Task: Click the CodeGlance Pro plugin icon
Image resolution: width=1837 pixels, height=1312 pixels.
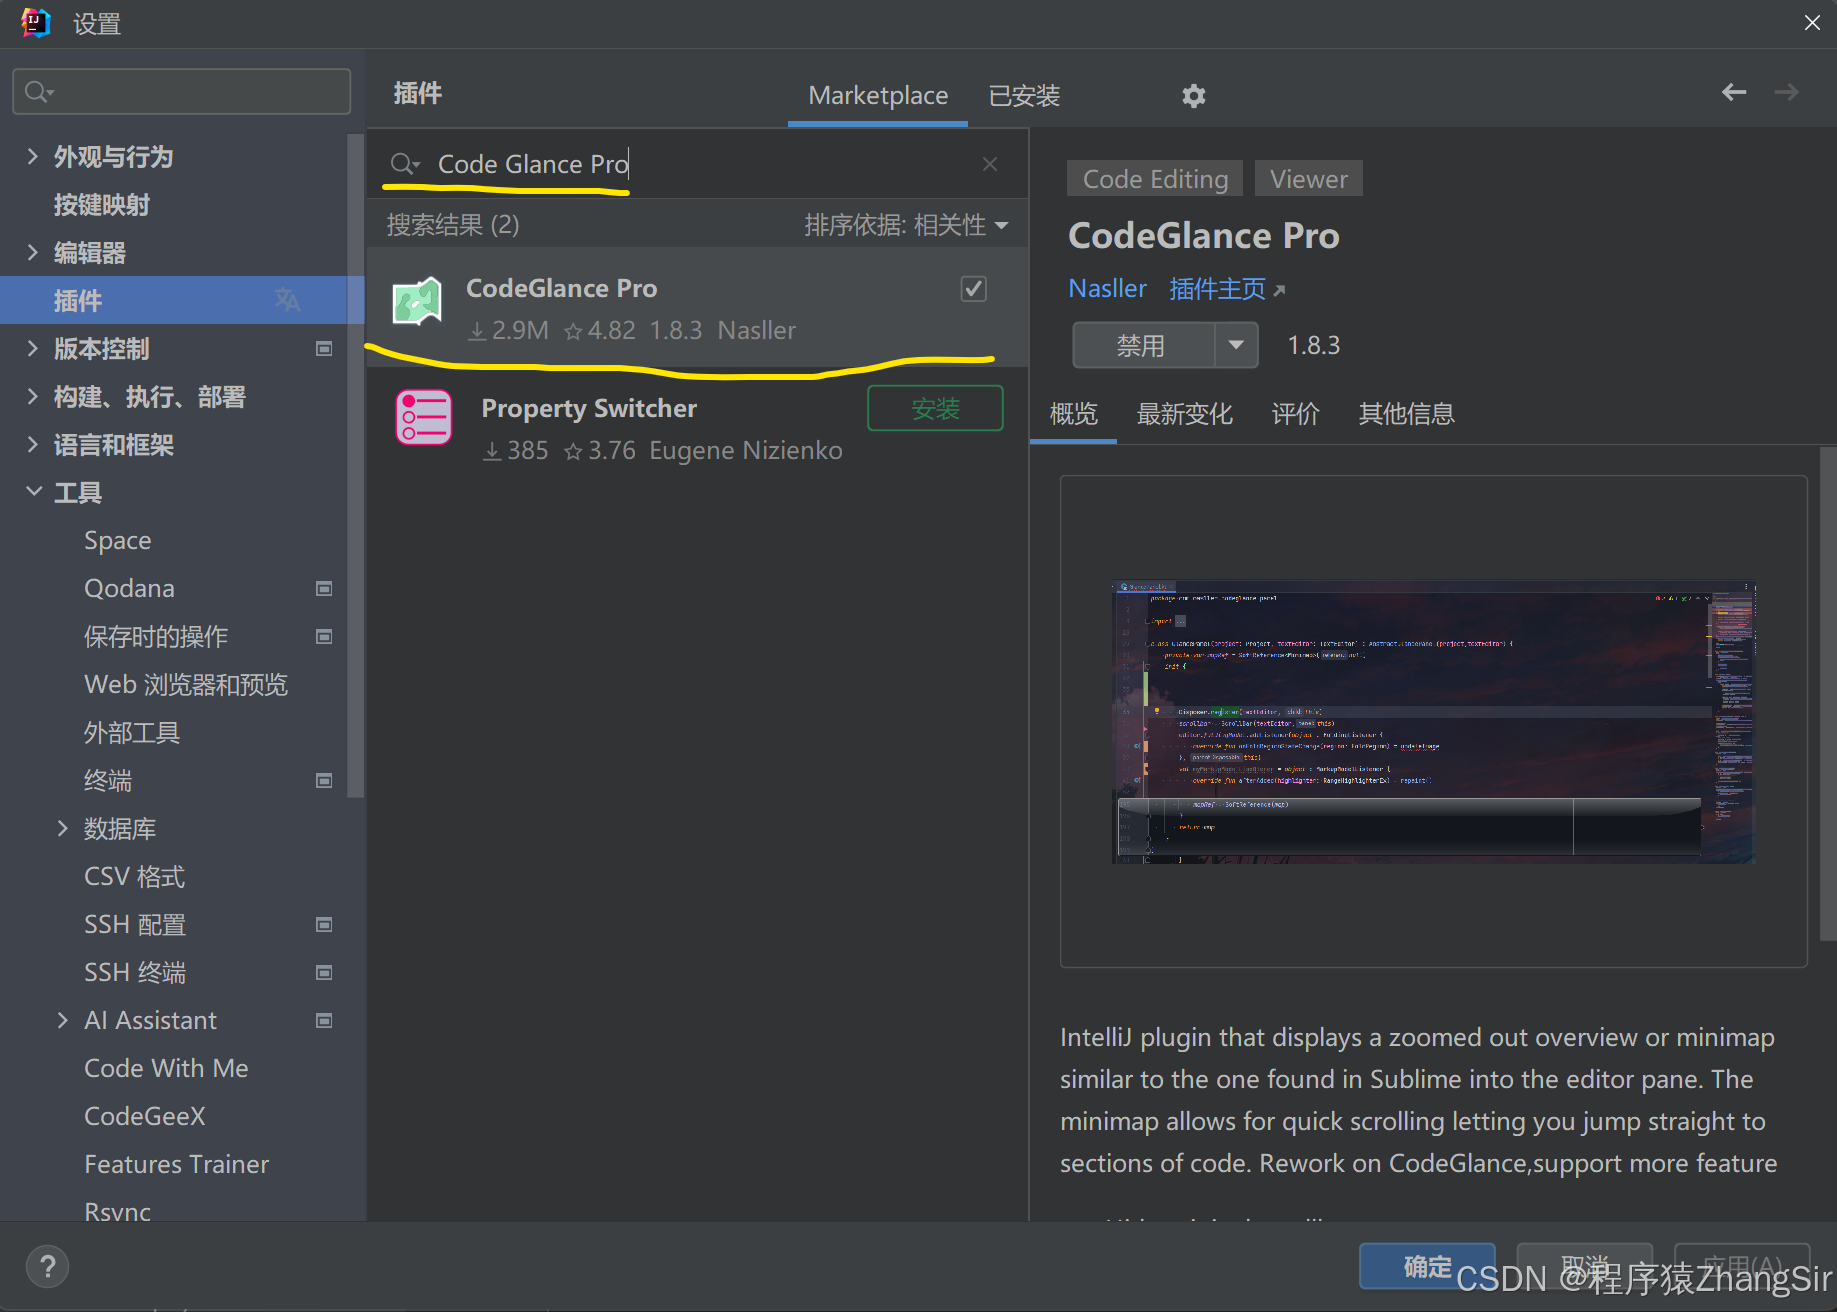Action: 417,301
